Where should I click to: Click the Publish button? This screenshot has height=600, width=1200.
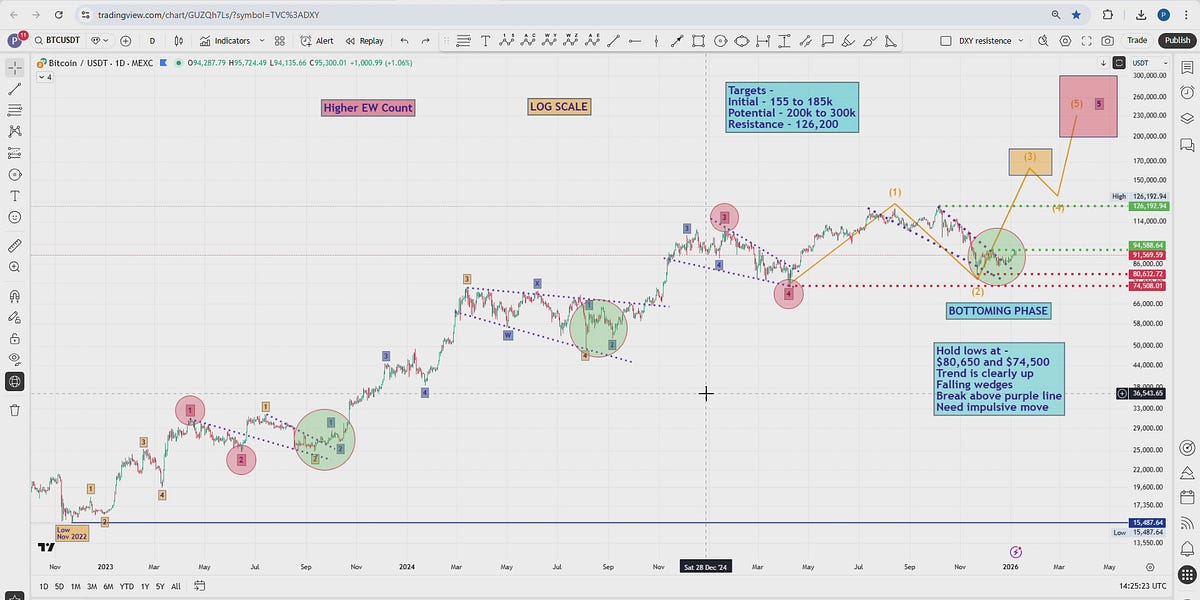(x=1176, y=41)
